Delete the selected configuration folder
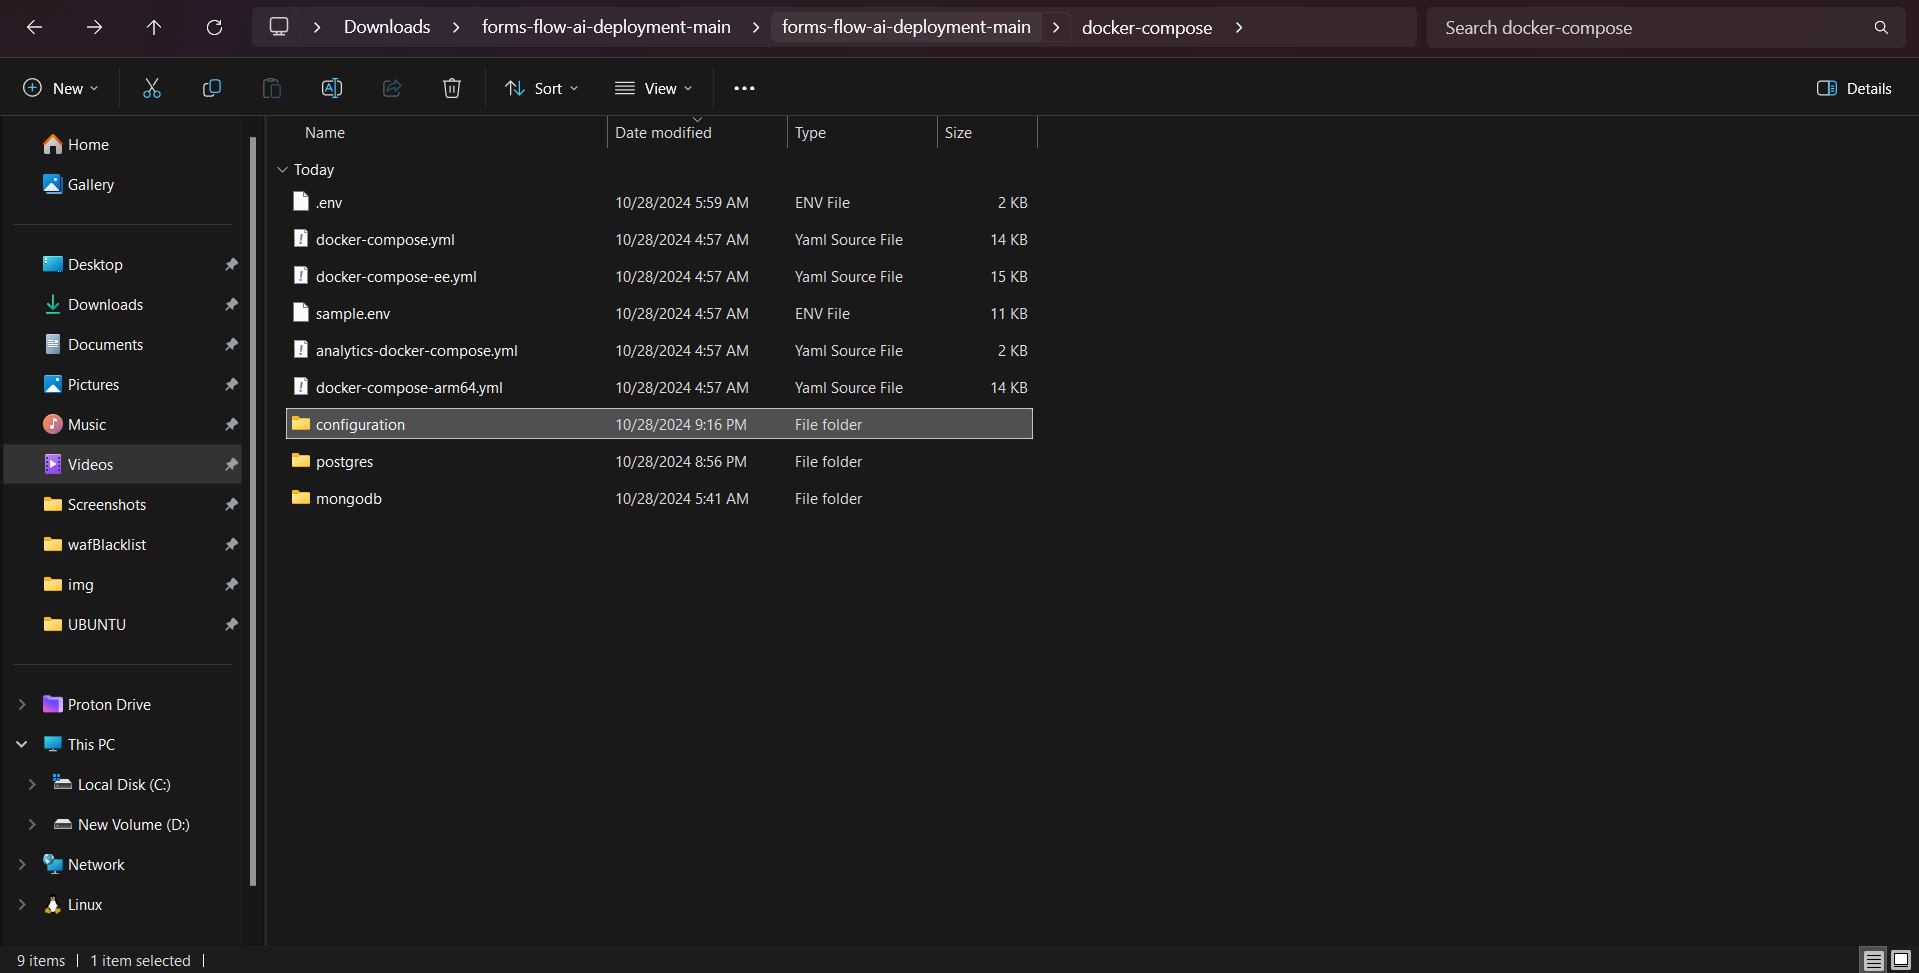 (451, 88)
